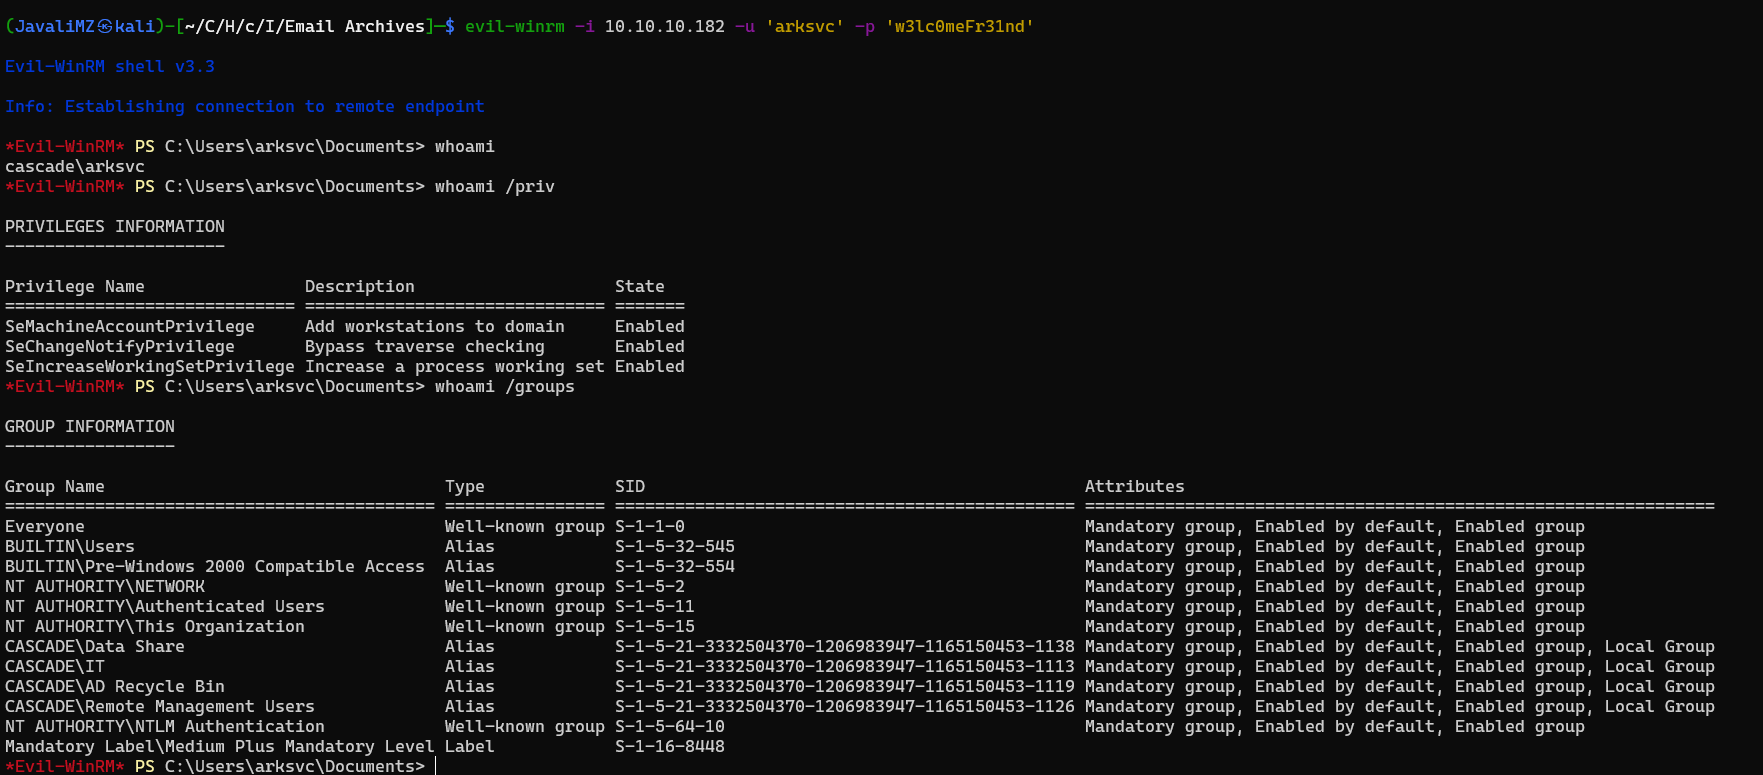Click the Type column header
Viewport: 1763px width, 775px height.
point(465,486)
